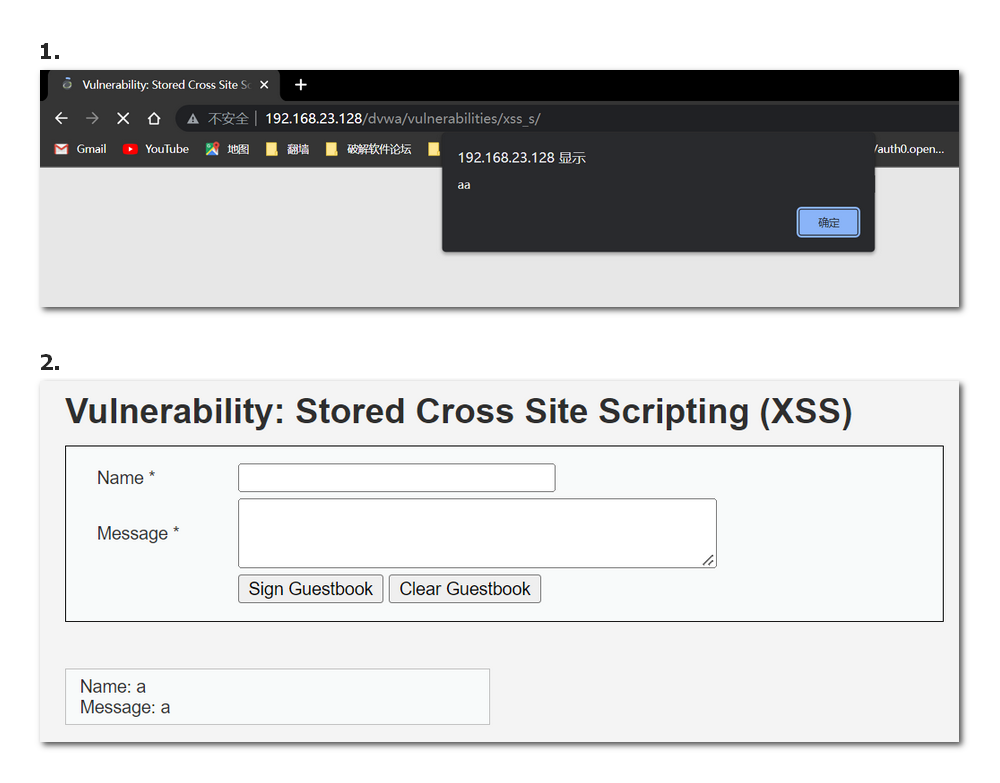
Task: Expand the 破解软件论坛 bookmark folder
Action: pyautogui.click(x=368, y=149)
